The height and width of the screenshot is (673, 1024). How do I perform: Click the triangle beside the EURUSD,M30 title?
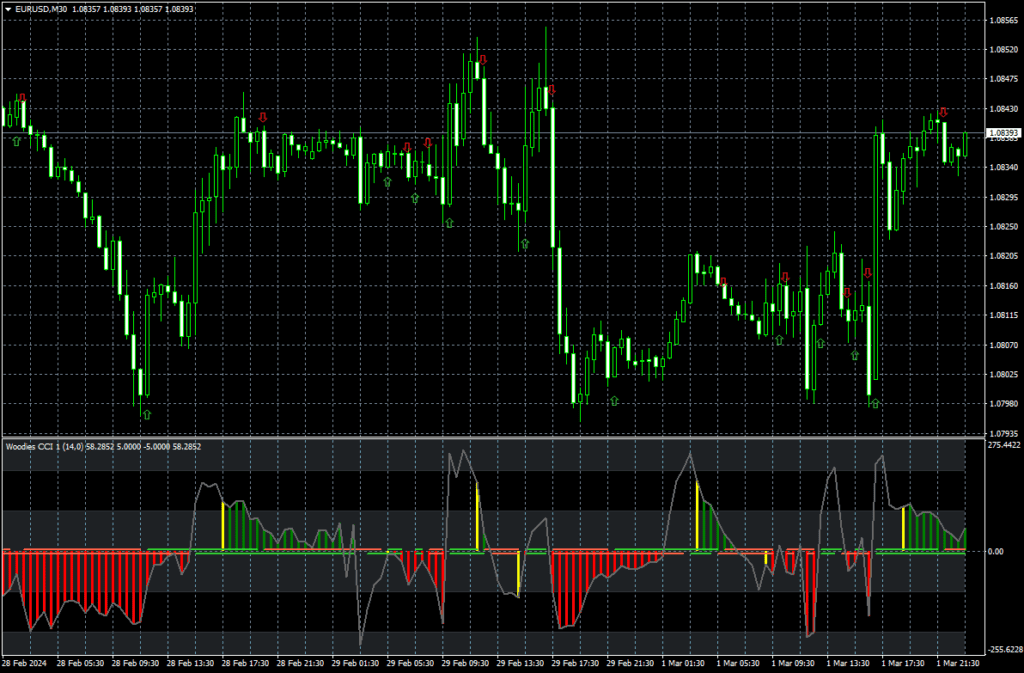pyautogui.click(x=8, y=9)
